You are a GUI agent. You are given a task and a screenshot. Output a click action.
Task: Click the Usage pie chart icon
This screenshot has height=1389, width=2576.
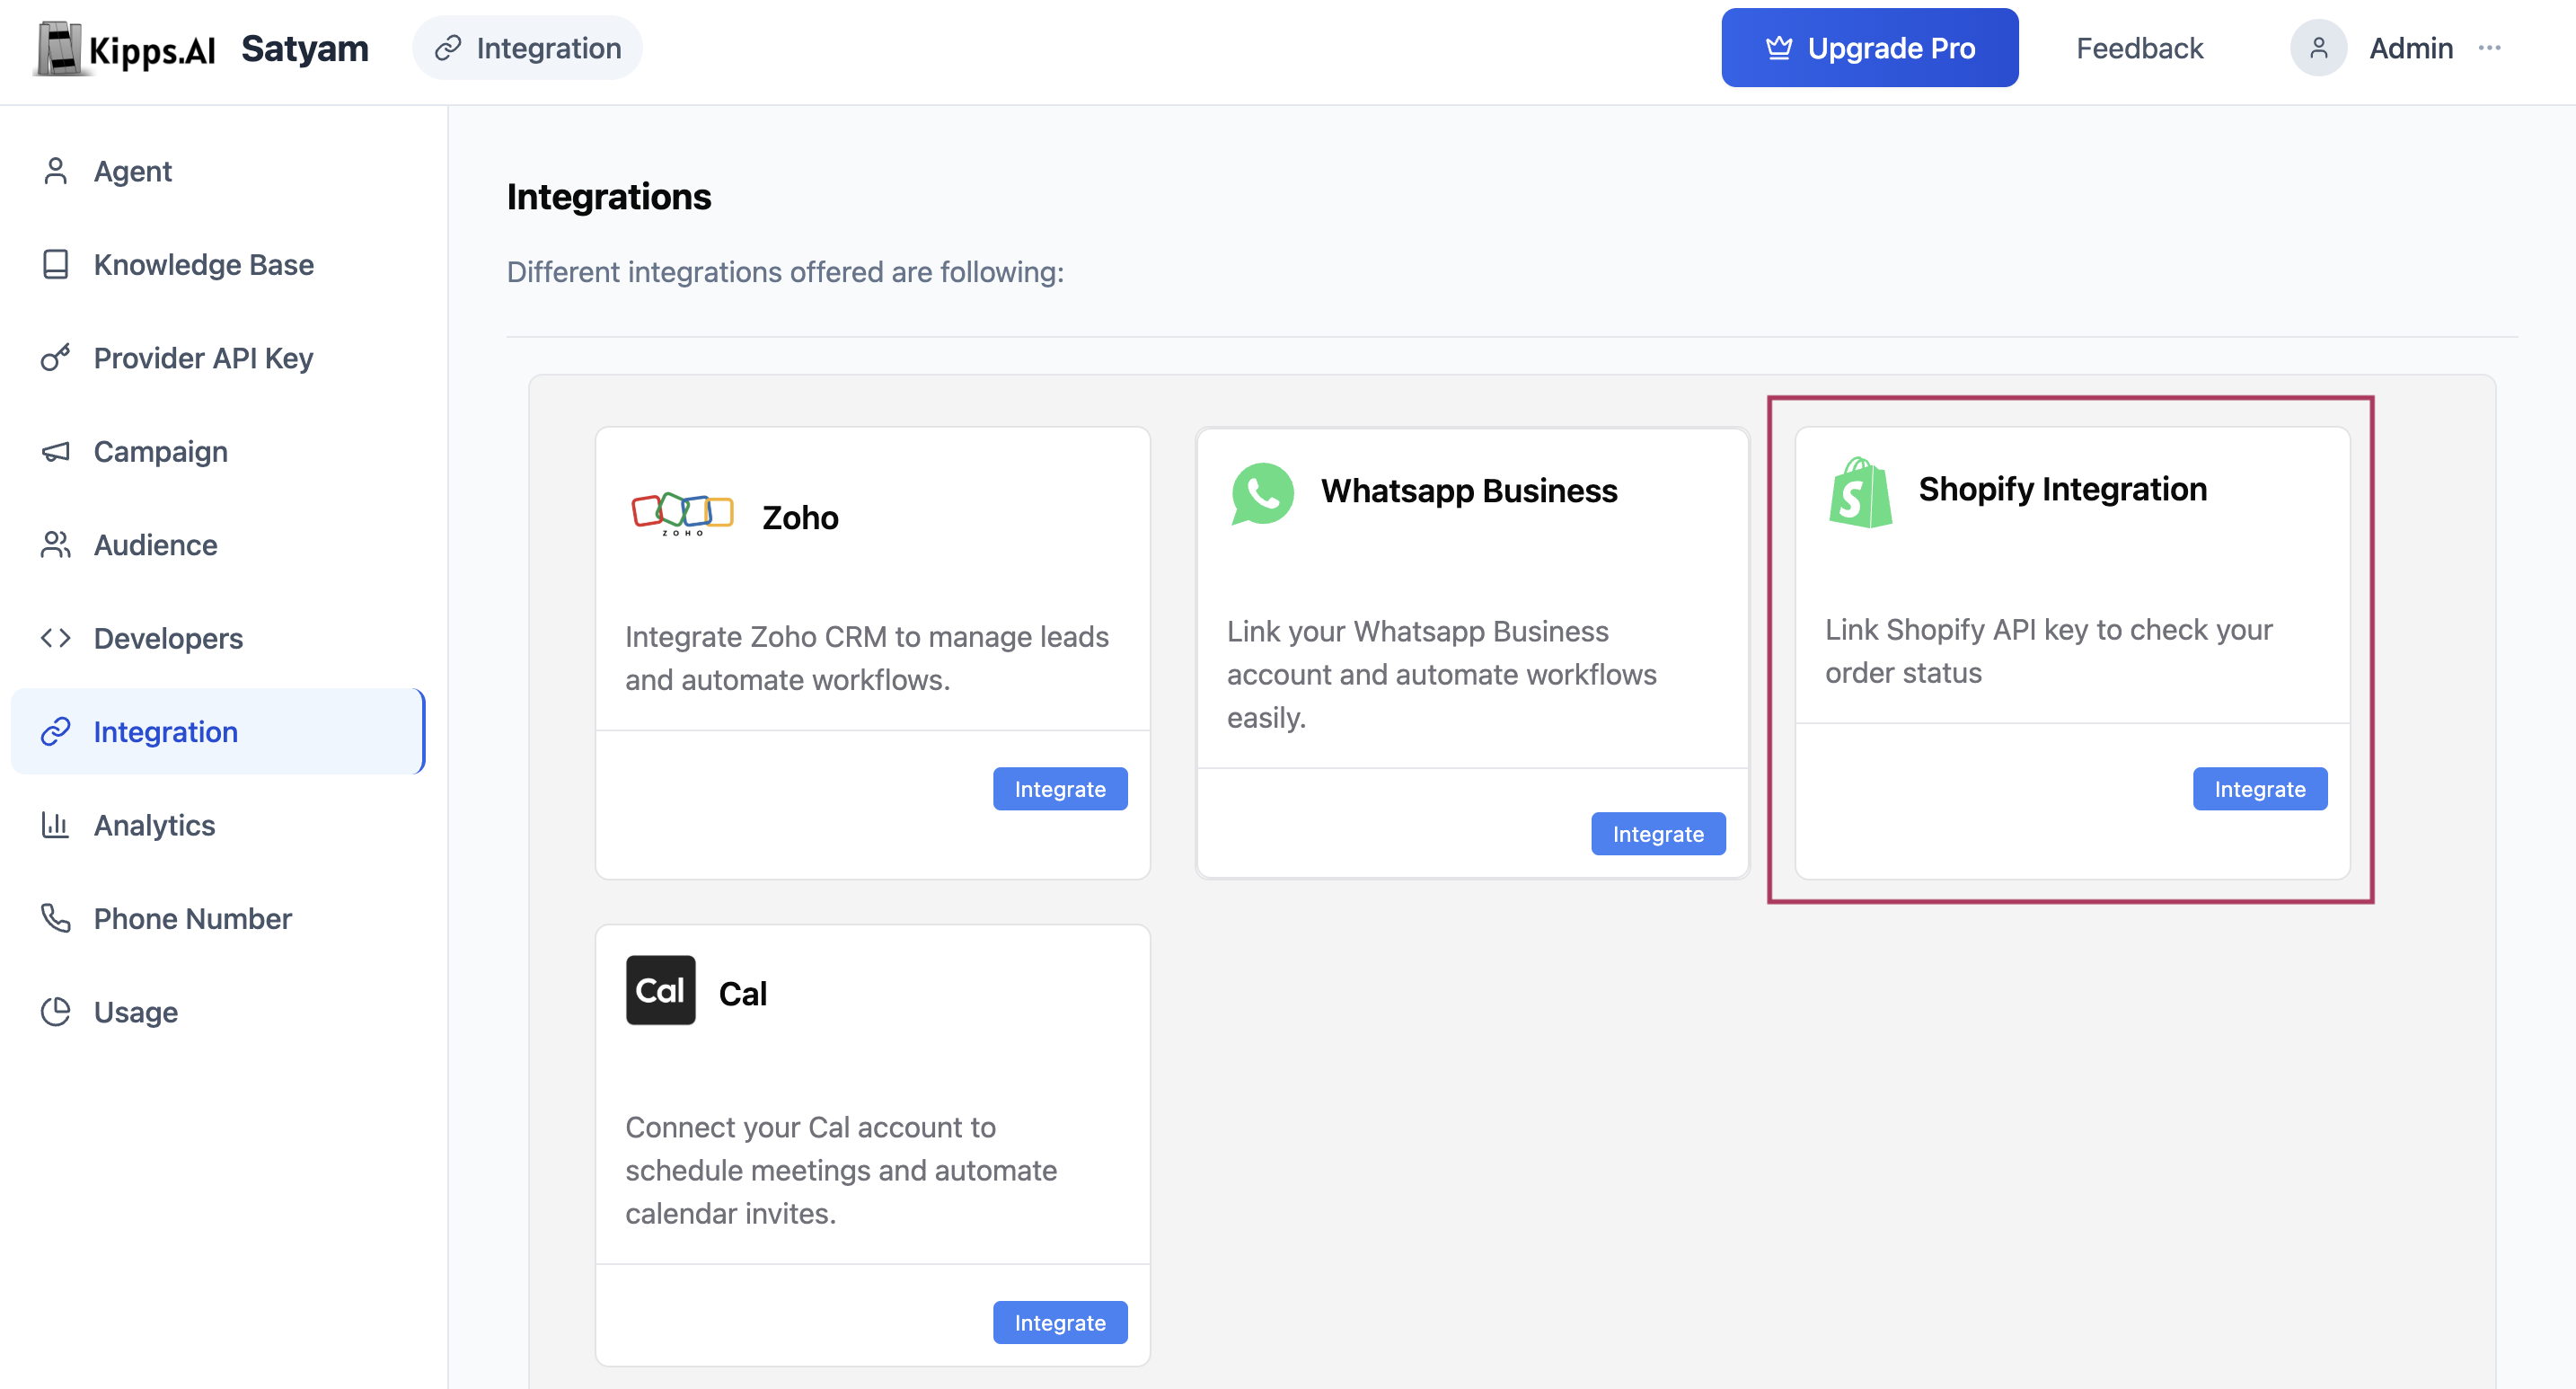tap(56, 1011)
